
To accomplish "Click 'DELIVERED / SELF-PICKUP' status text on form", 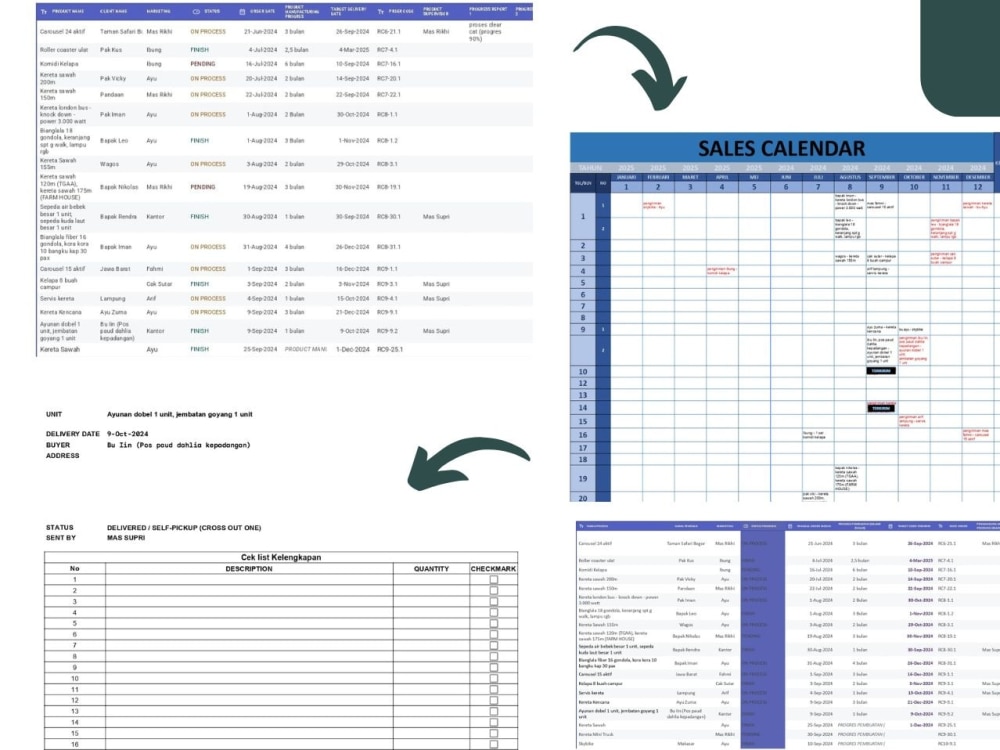I will click(184, 527).
